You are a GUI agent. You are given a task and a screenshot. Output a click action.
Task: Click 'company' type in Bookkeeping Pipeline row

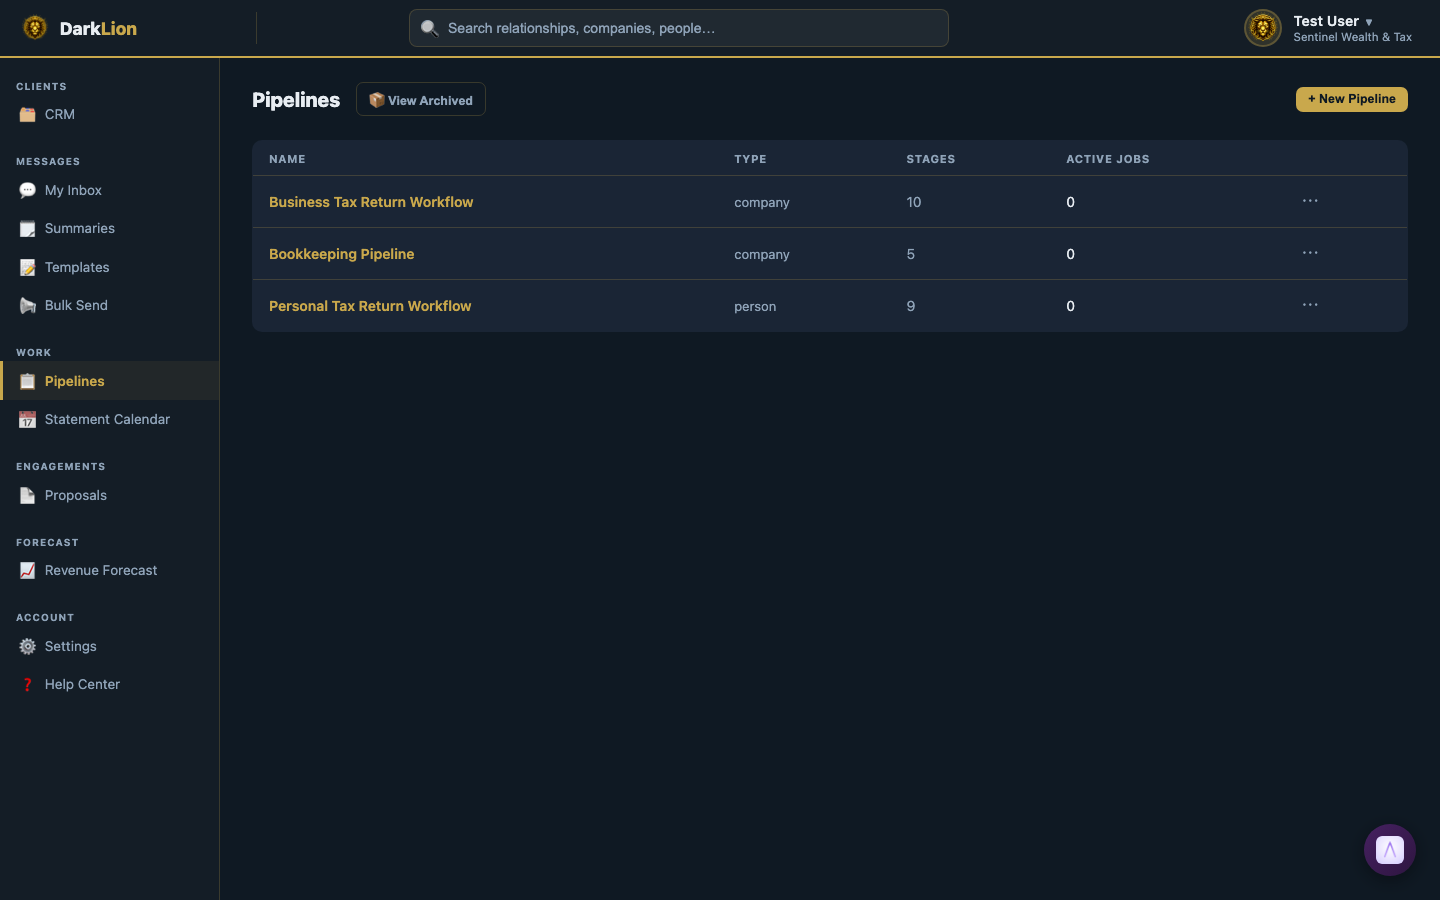(x=762, y=254)
